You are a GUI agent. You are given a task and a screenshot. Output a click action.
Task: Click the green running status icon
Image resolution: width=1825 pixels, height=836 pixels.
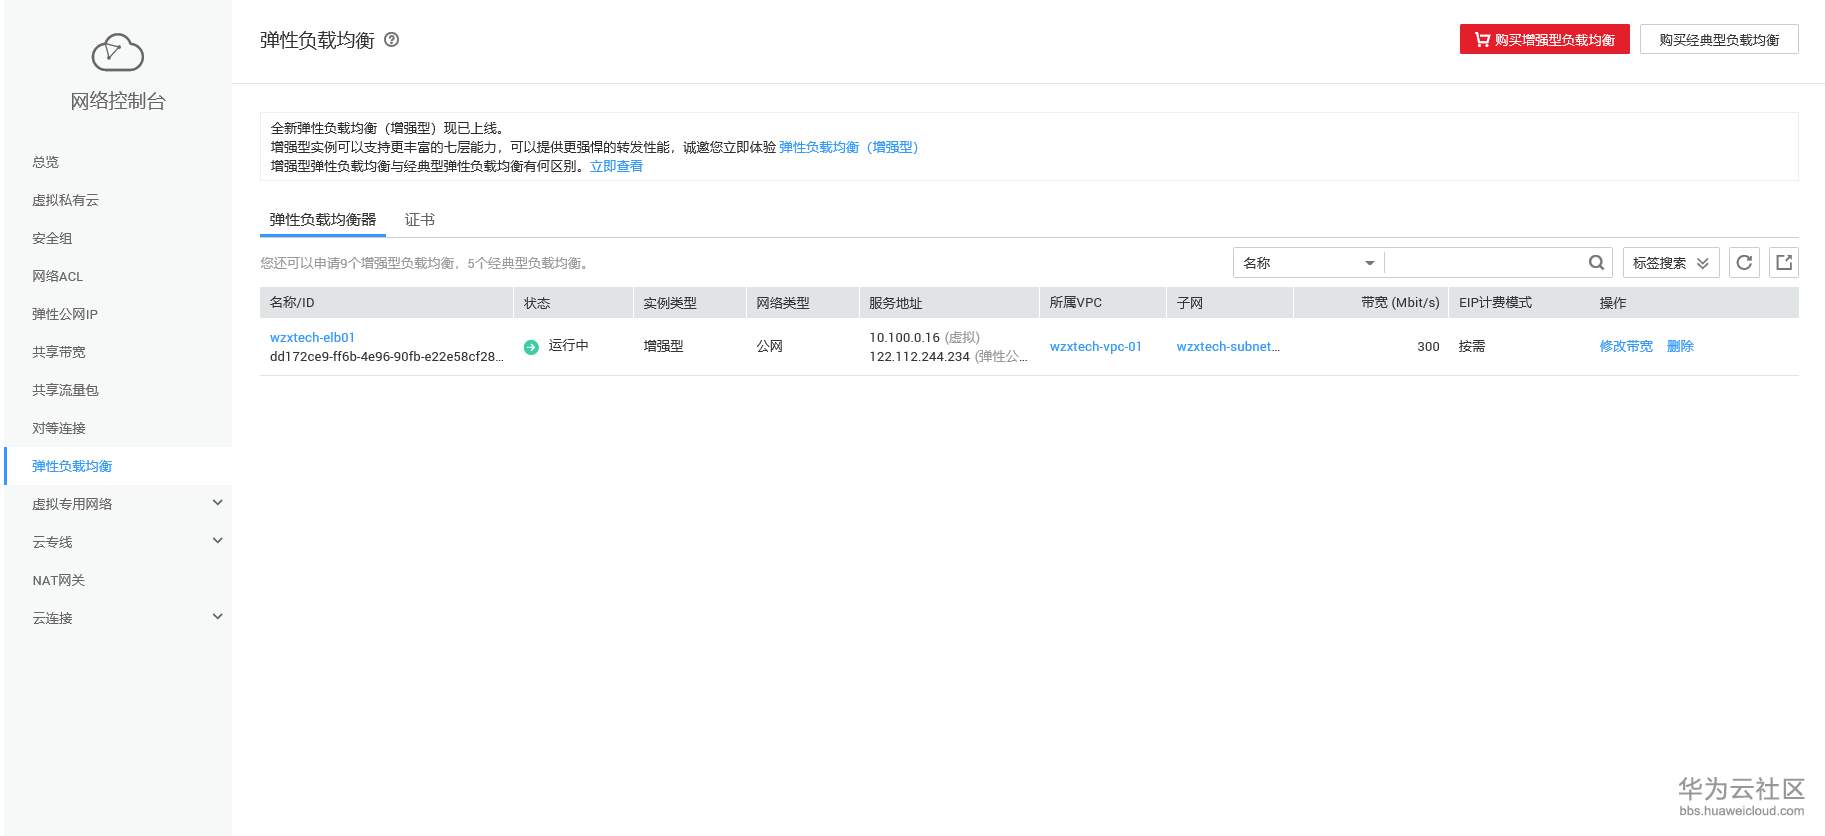(531, 347)
